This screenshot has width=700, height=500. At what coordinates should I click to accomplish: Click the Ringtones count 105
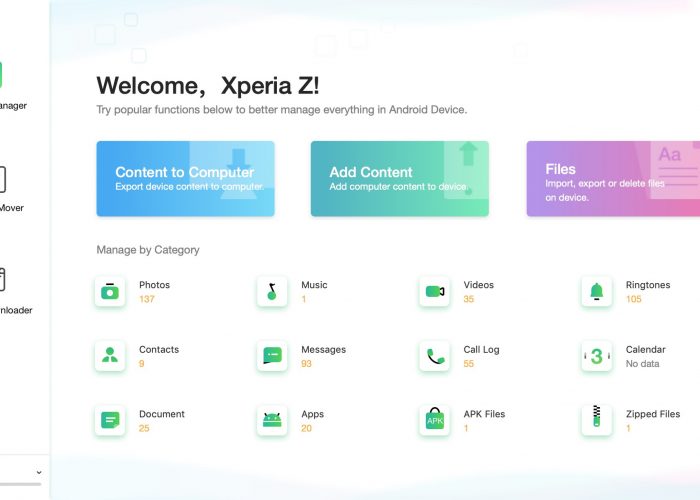point(633,299)
